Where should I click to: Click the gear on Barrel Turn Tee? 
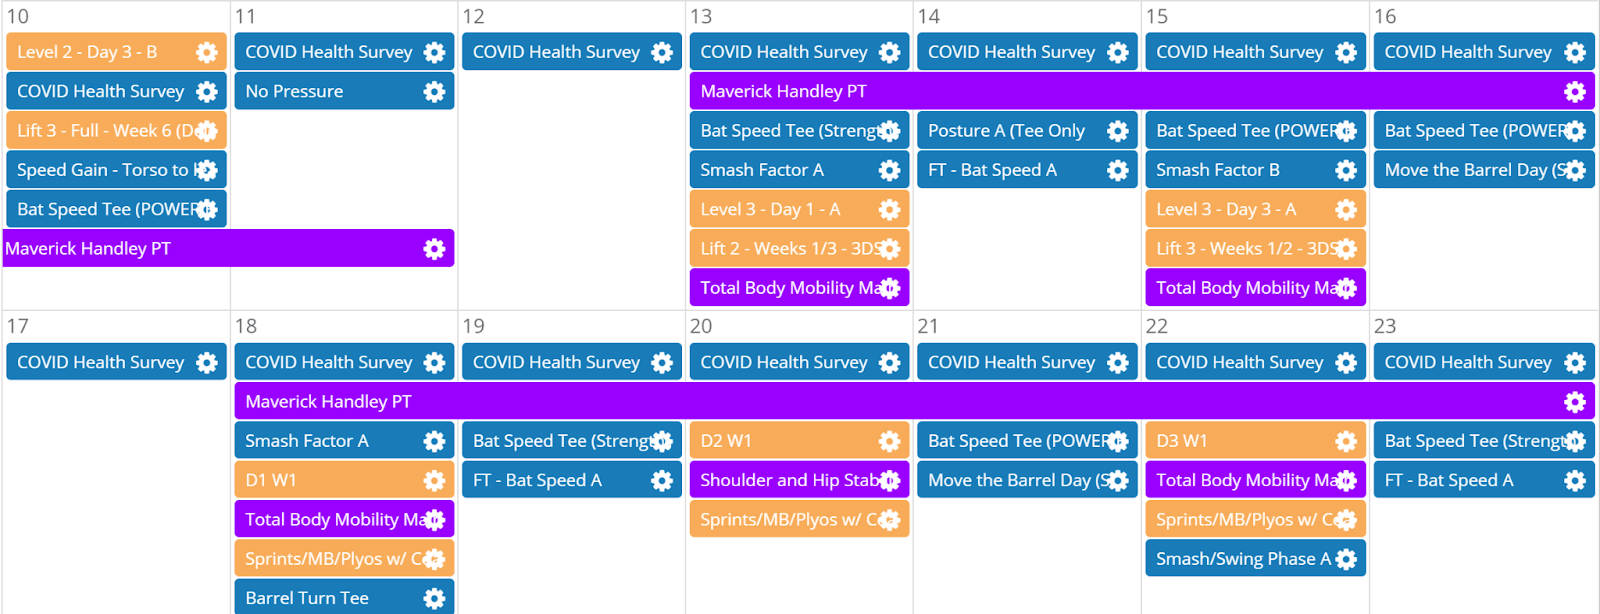click(434, 598)
